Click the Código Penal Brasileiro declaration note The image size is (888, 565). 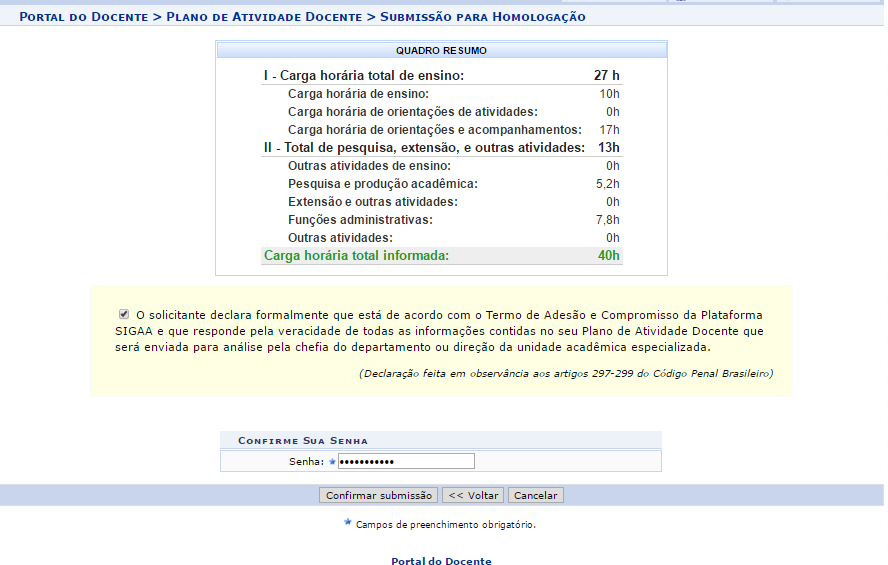coord(565,373)
